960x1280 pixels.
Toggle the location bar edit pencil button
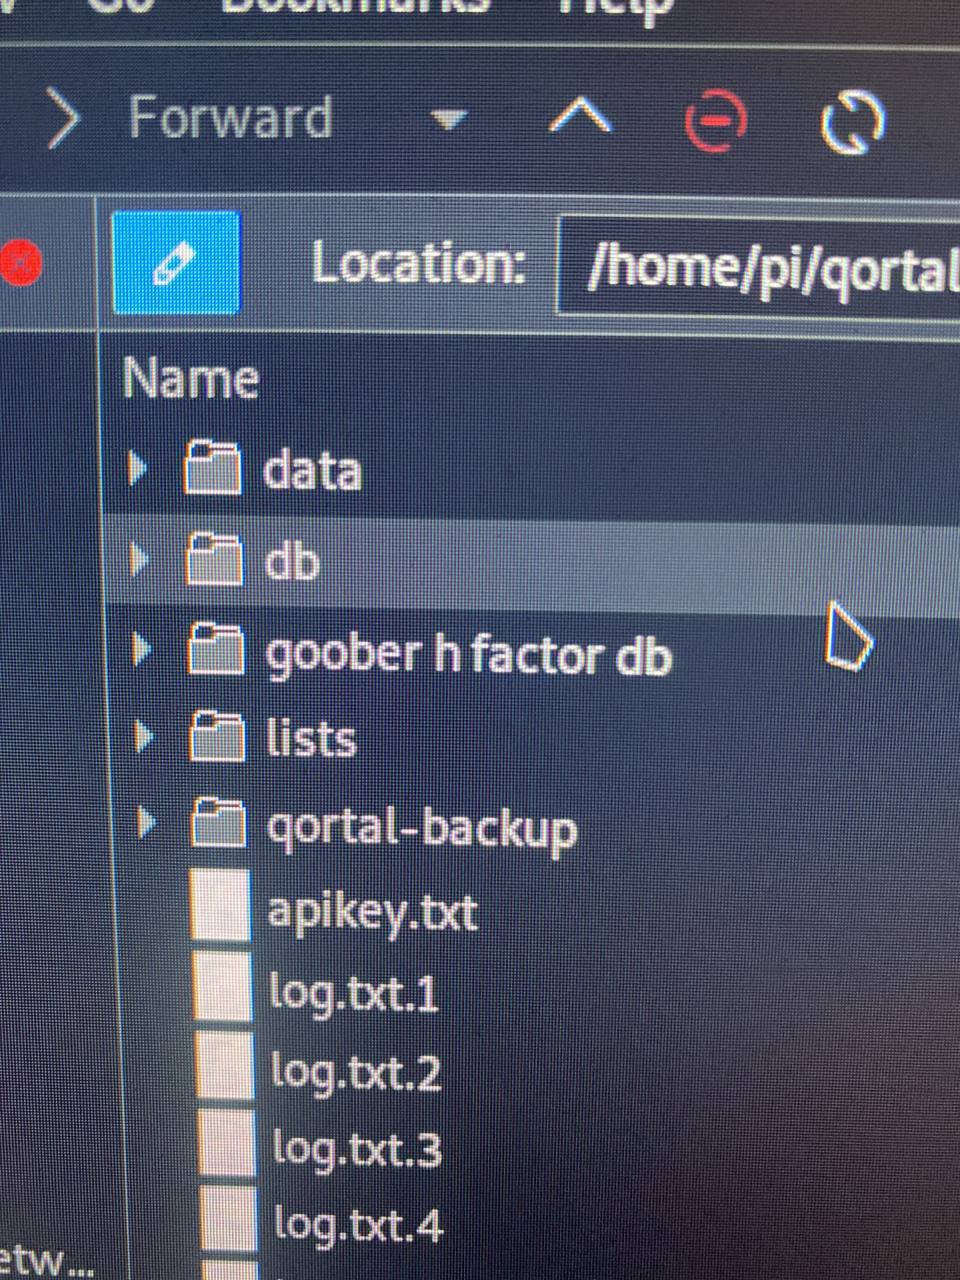pyautogui.click(x=176, y=263)
